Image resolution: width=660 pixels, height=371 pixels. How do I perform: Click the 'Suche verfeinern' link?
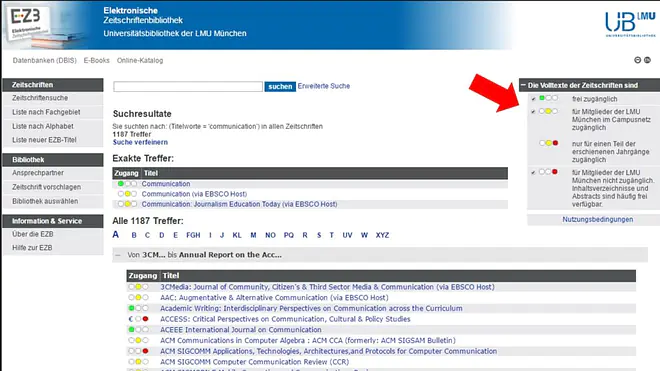tap(140, 142)
